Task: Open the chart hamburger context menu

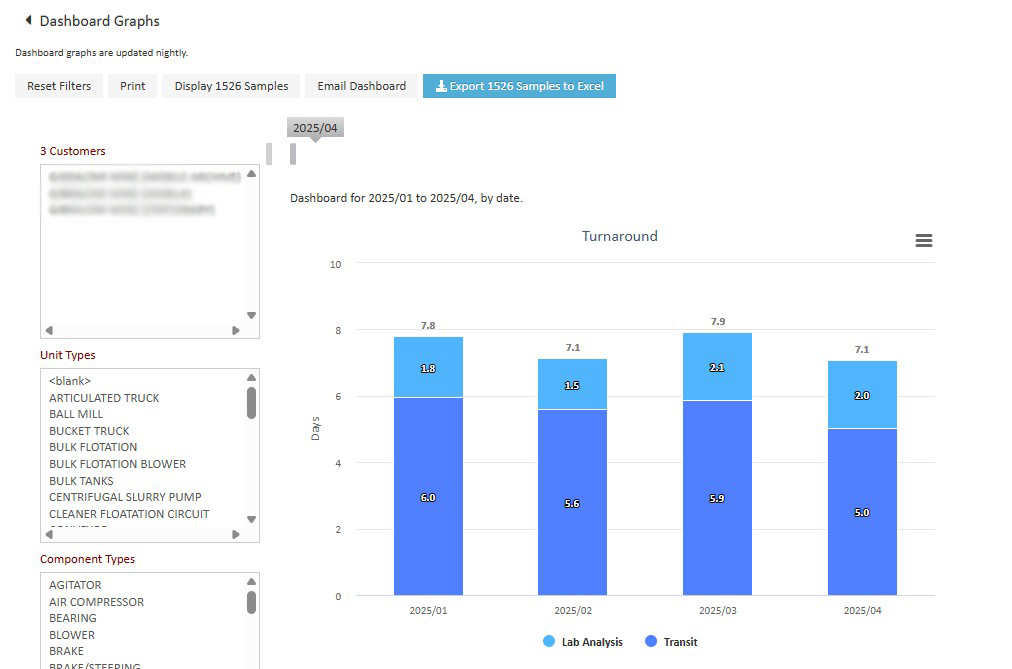Action: pos(923,241)
